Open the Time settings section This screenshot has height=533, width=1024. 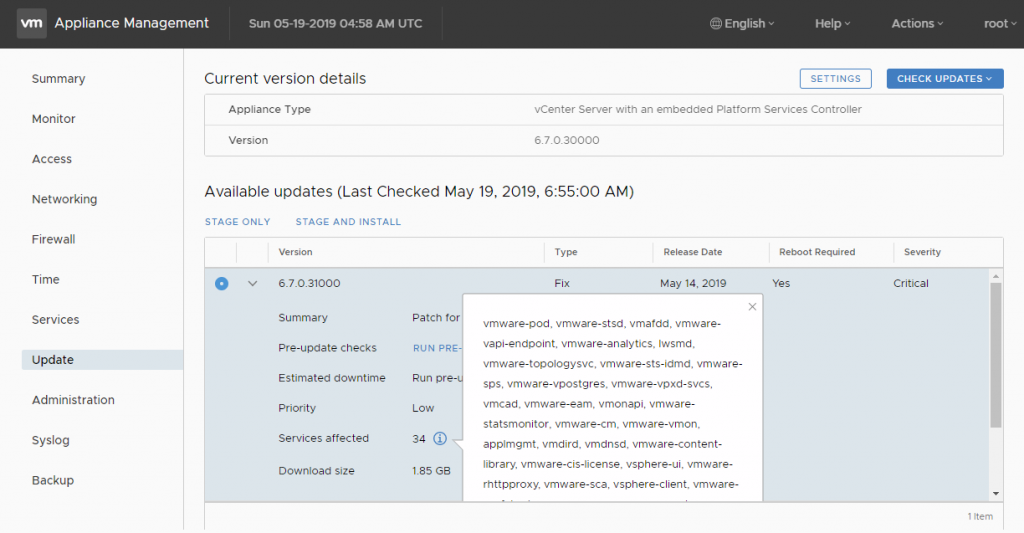click(46, 280)
